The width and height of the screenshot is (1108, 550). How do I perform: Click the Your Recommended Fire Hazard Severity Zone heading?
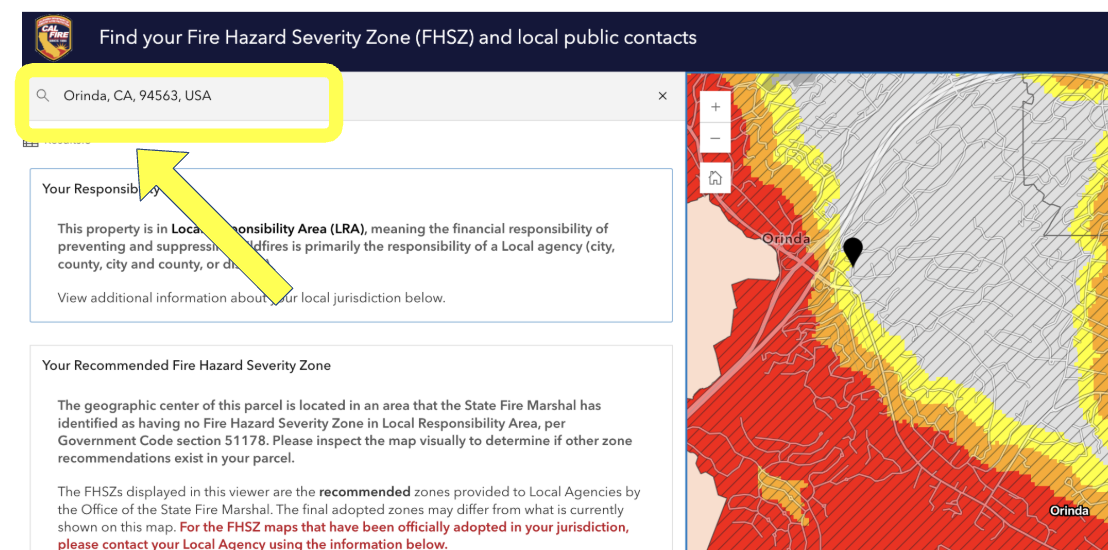[x=186, y=365]
